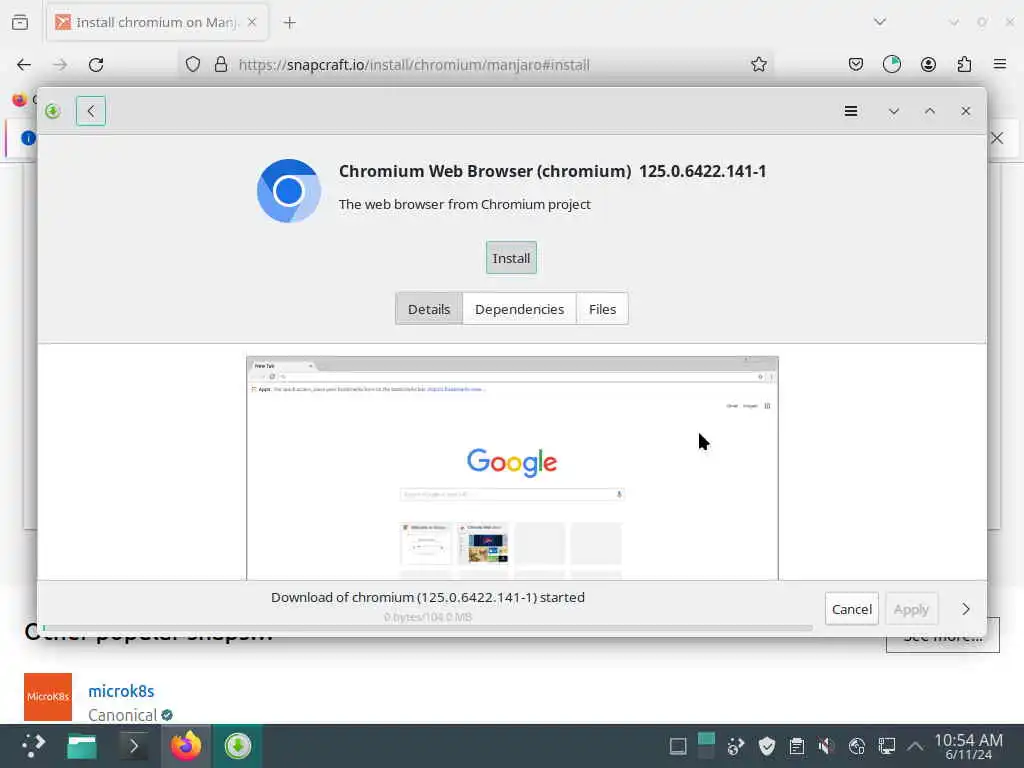Click the Apply button
The height and width of the screenshot is (768, 1024).
coord(911,609)
